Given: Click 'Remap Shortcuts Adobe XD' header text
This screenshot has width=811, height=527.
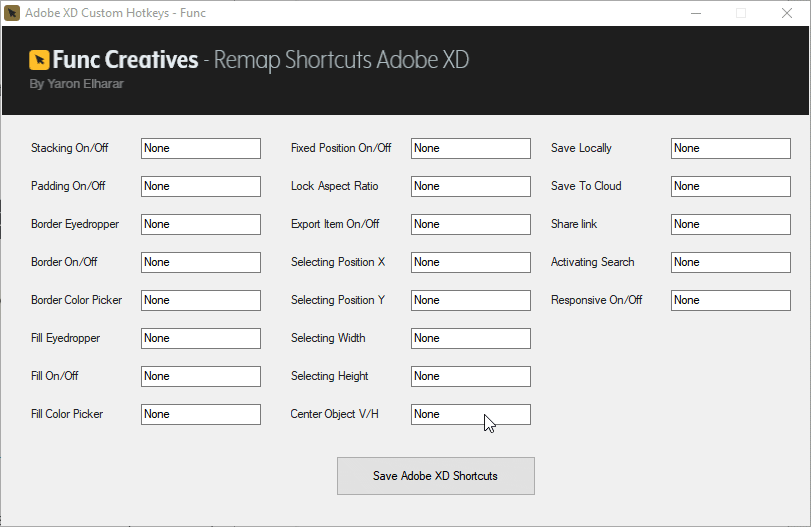Looking at the screenshot, I should point(341,60).
